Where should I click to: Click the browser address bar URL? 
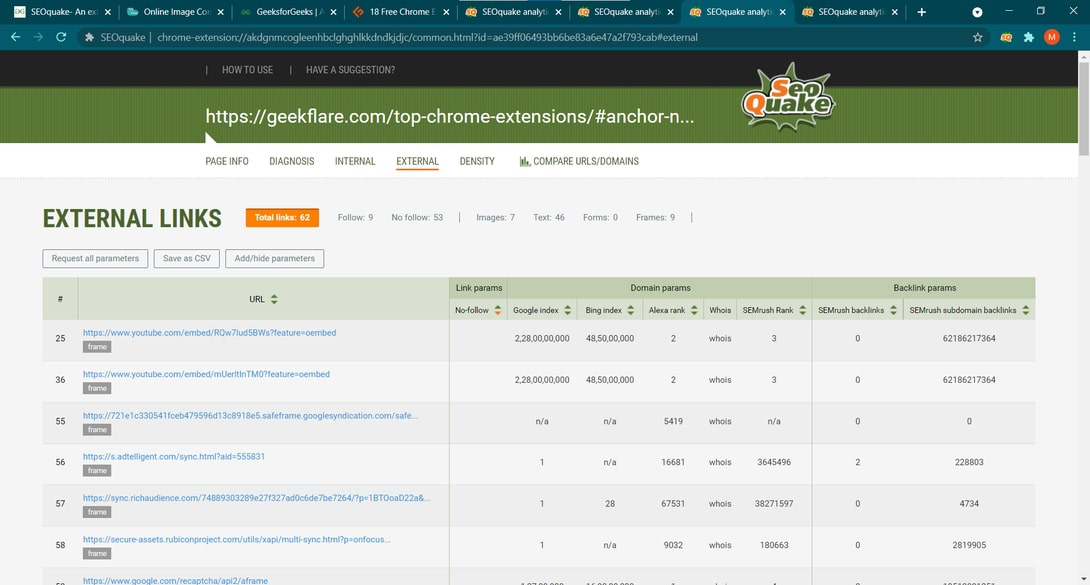427,38
